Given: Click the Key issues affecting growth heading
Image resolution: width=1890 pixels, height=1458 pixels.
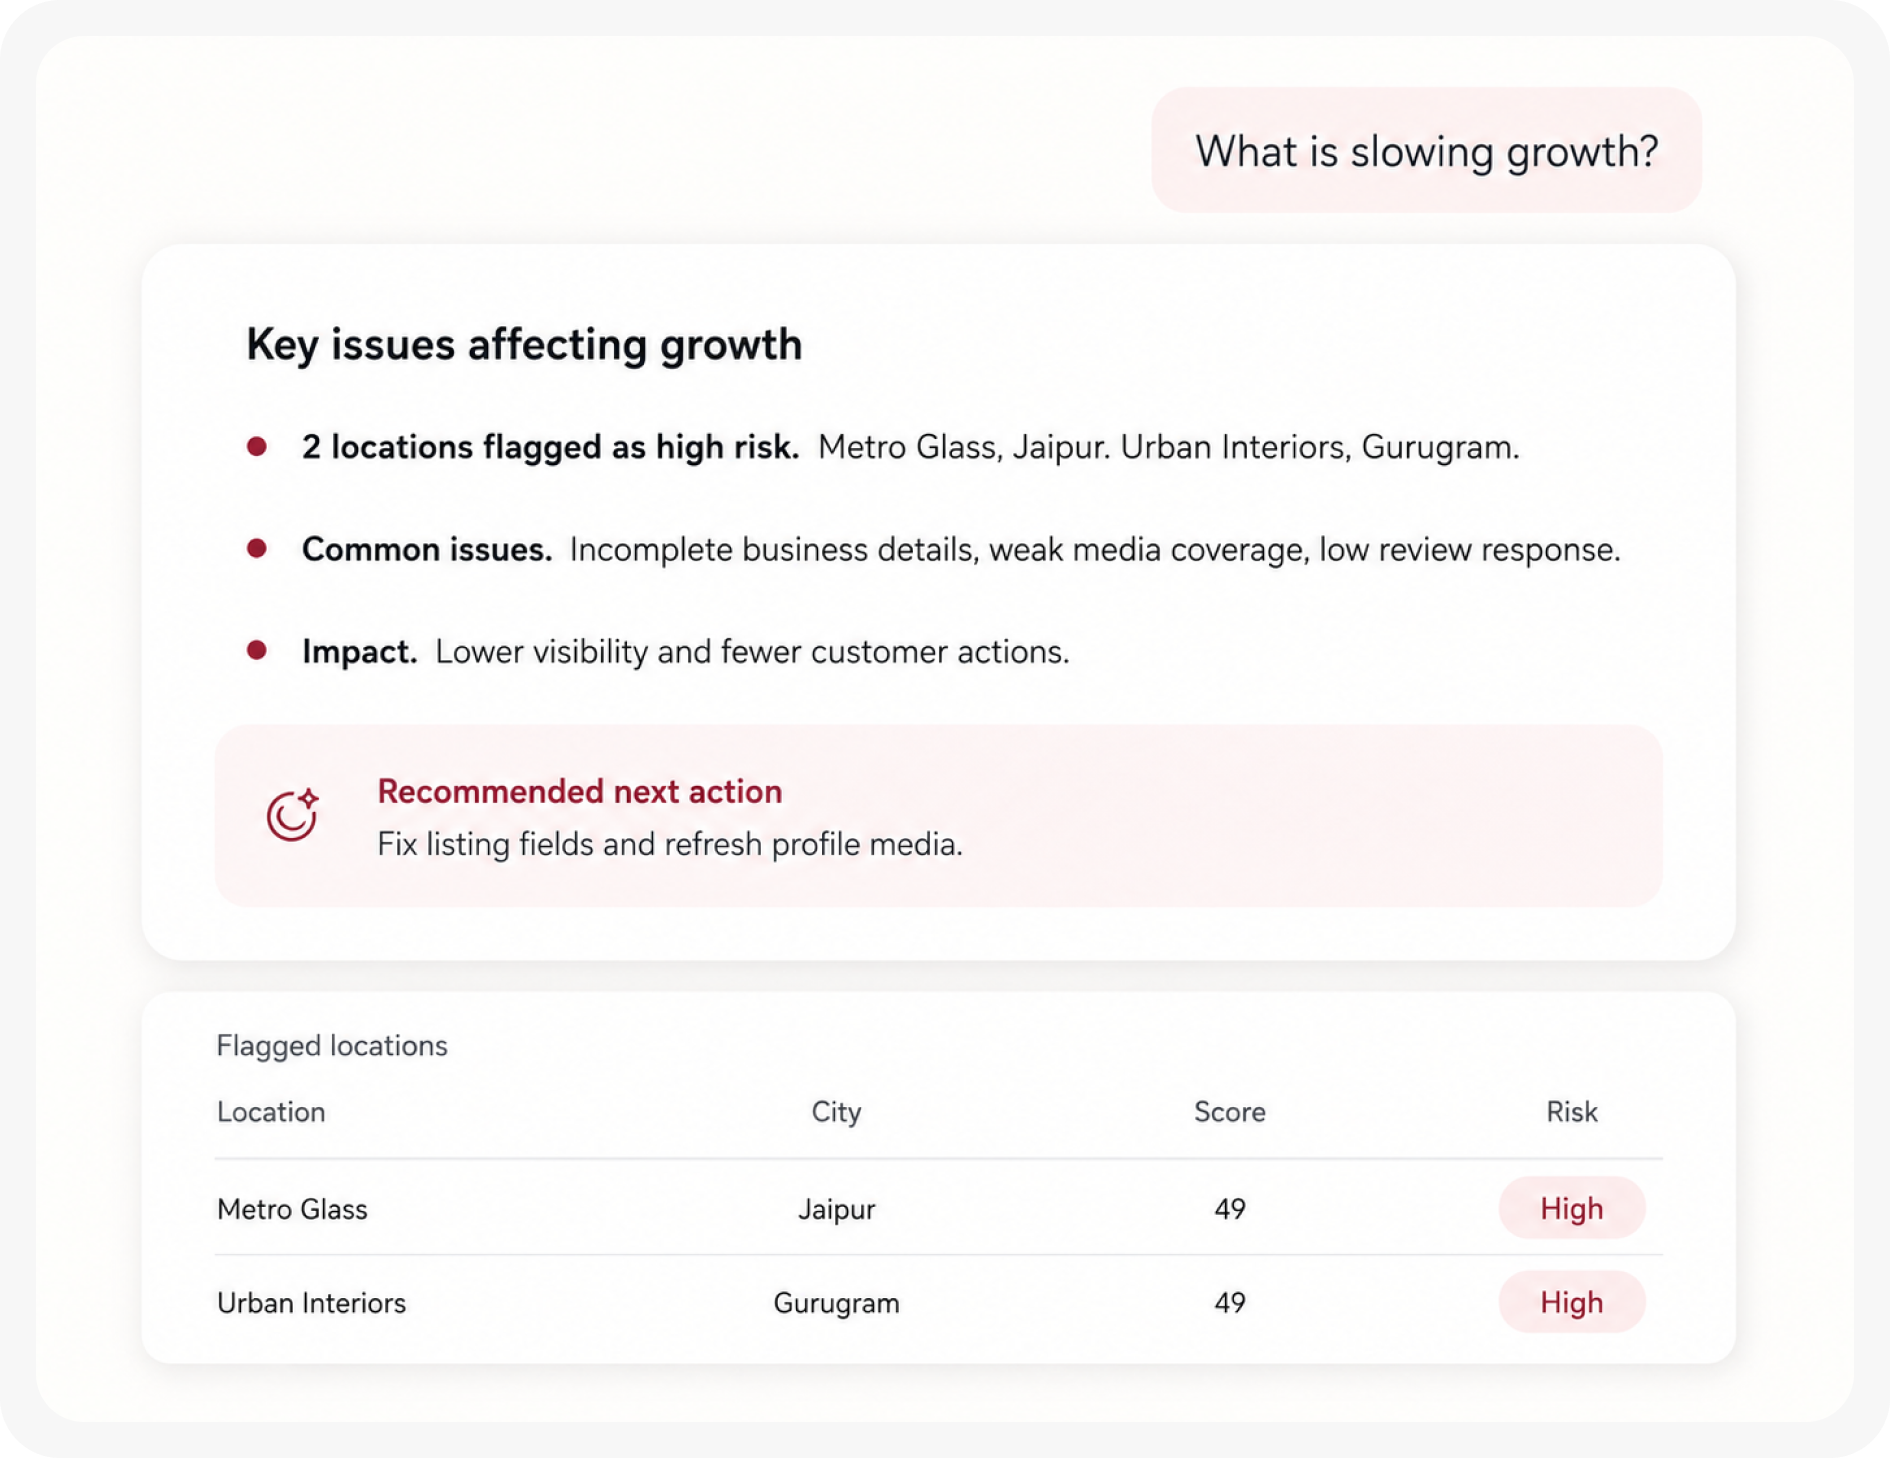Looking at the screenshot, I should point(524,344).
